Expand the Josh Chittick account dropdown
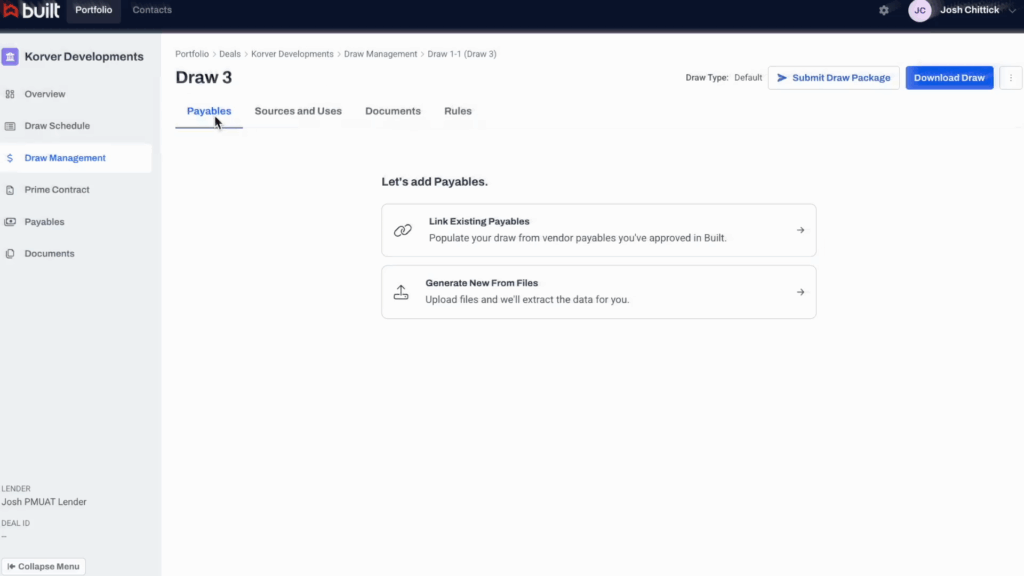This screenshot has width=1024, height=576. (1012, 10)
